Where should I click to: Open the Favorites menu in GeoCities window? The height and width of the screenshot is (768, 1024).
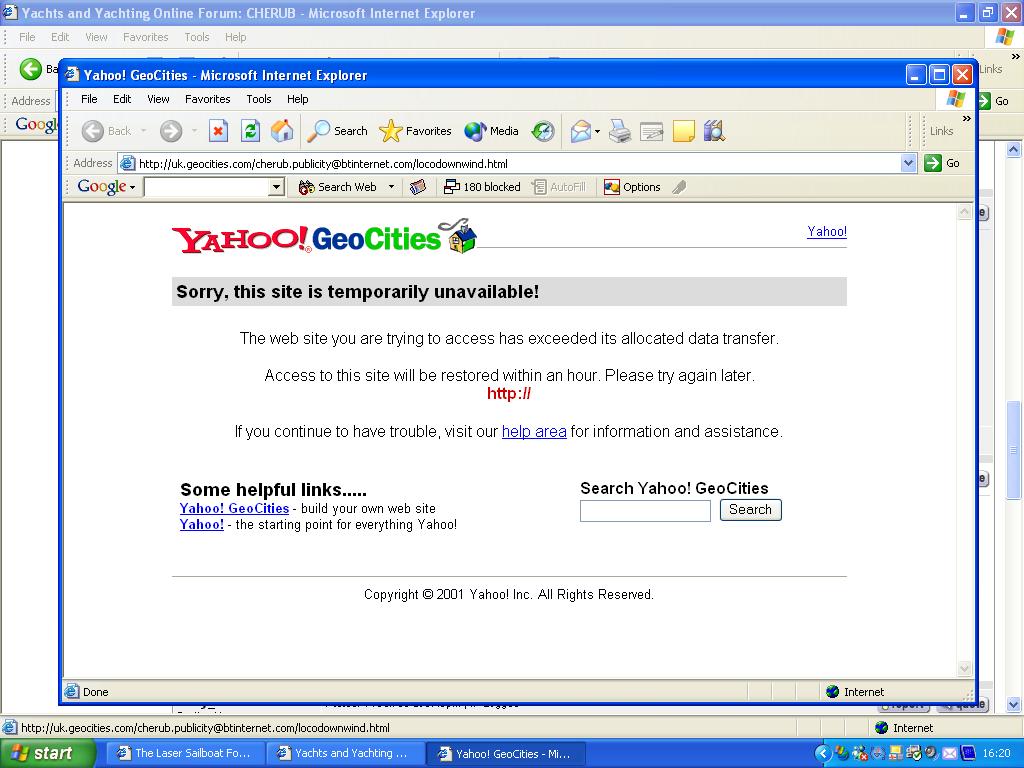(x=208, y=99)
